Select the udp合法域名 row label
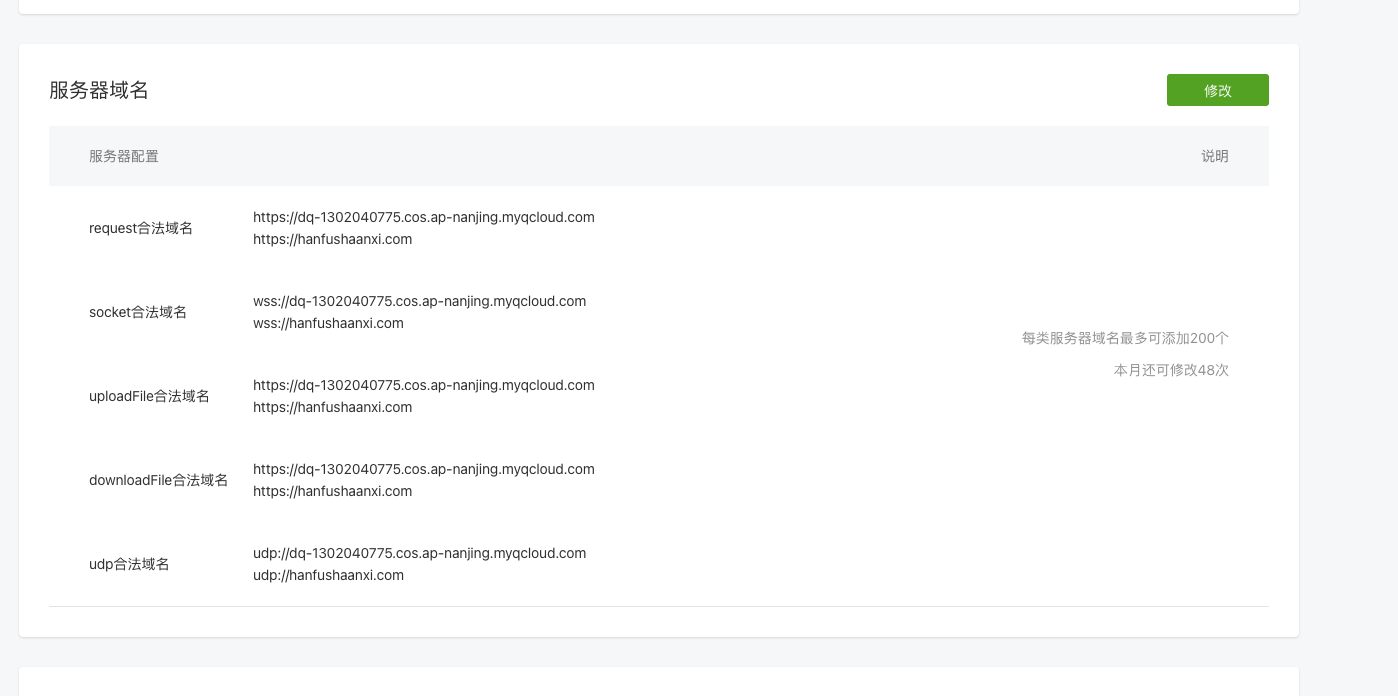This screenshot has height=696, width=1398. click(x=129, y=564)
